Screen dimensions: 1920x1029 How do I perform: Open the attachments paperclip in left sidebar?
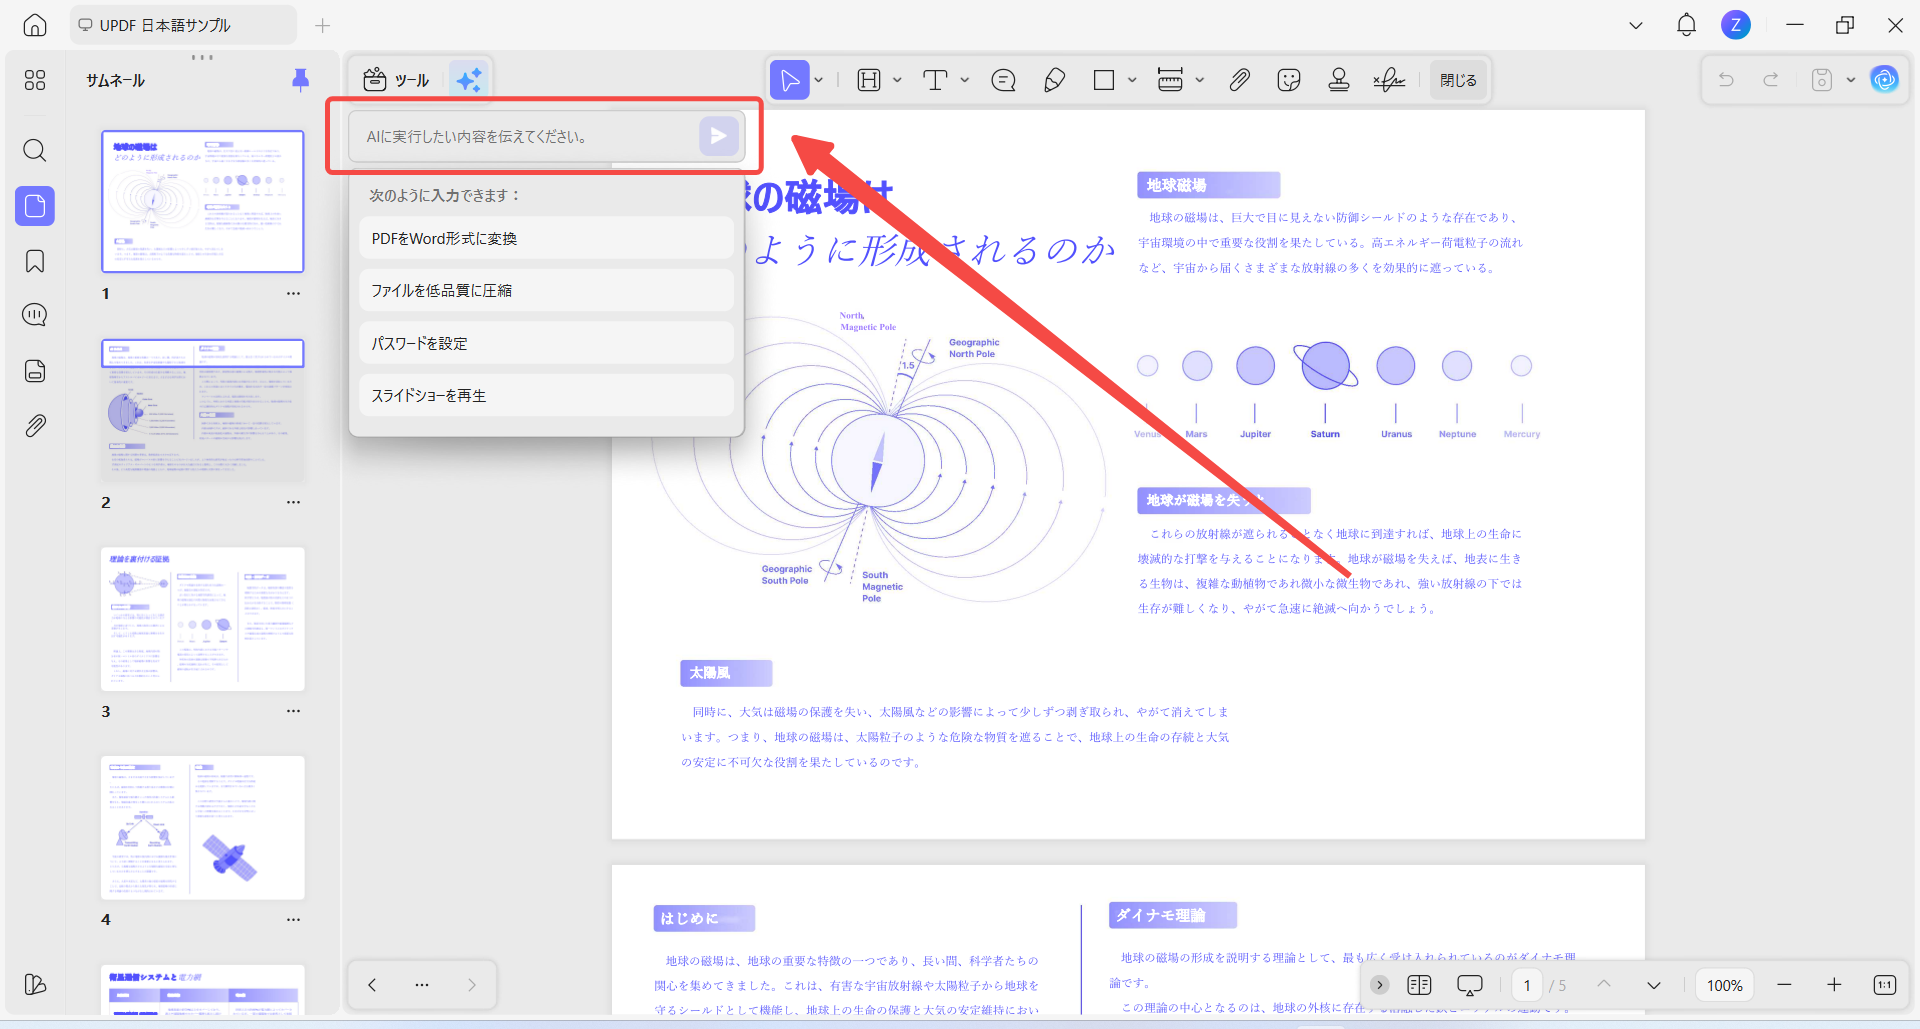(x=35, y=426)
